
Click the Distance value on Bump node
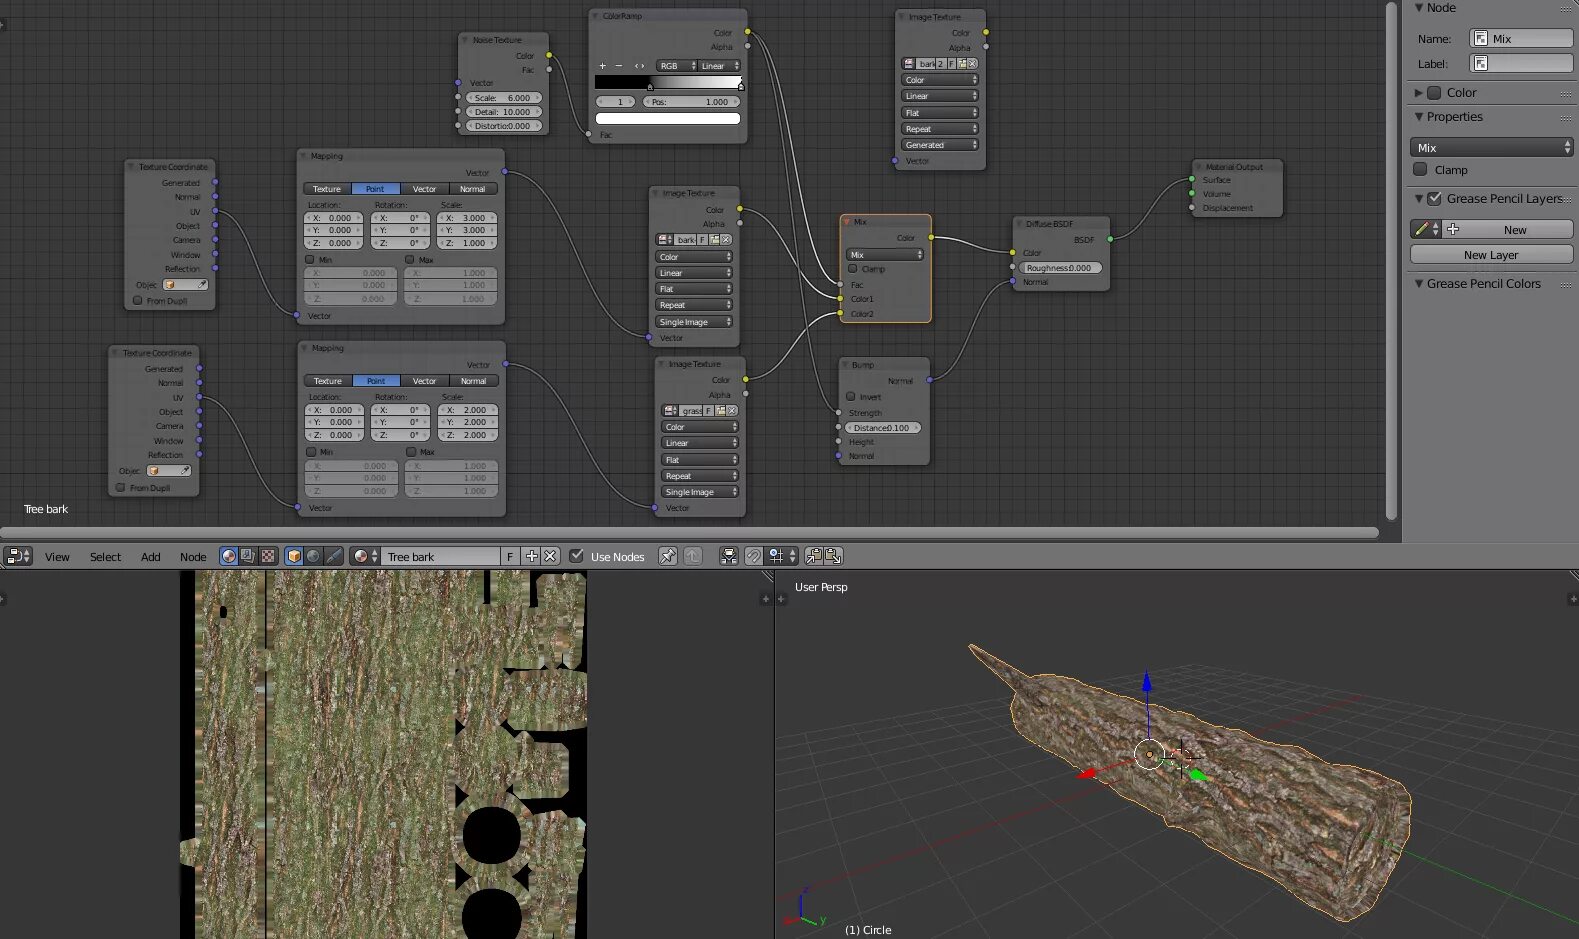(882, 428)
